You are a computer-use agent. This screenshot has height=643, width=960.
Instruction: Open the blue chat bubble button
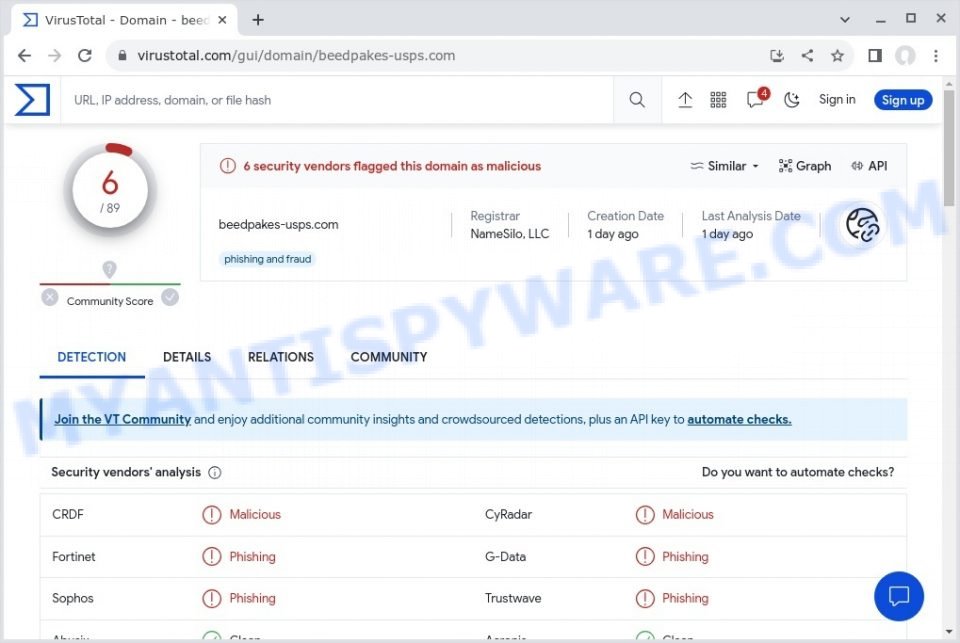click(x=899, y=596)
